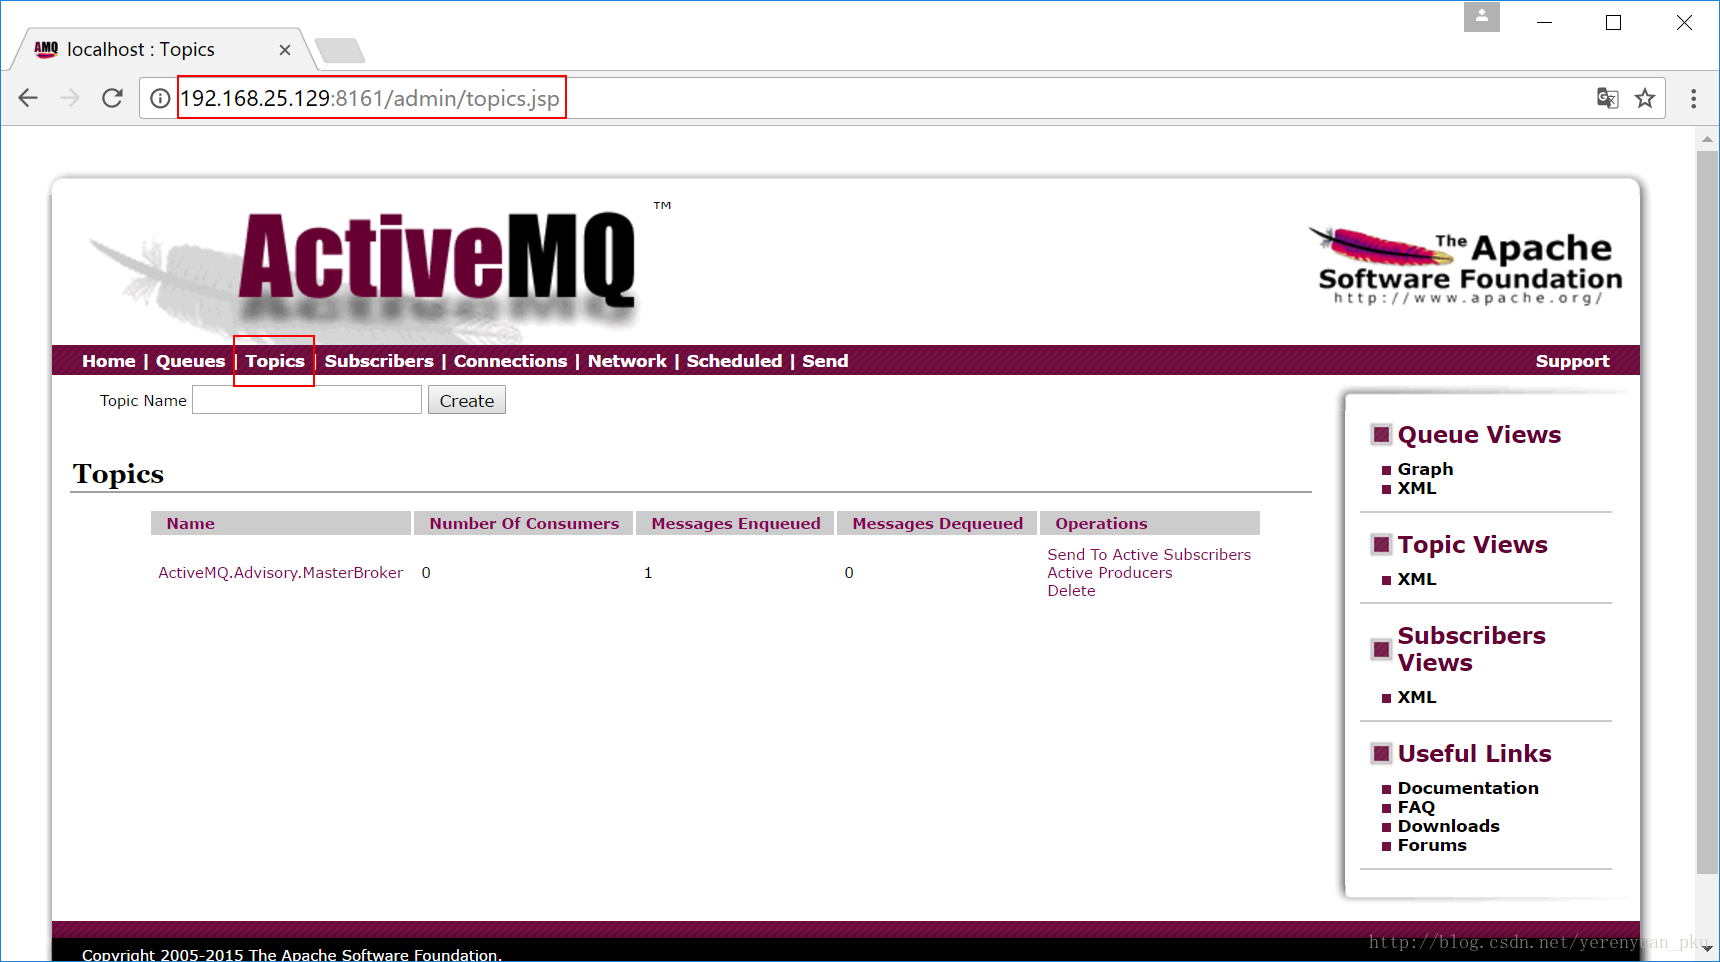This screenshot has width=1720, height=962.
Task: Click the translate page icon
Action: pyautogui.click(x=1607, y=98)
